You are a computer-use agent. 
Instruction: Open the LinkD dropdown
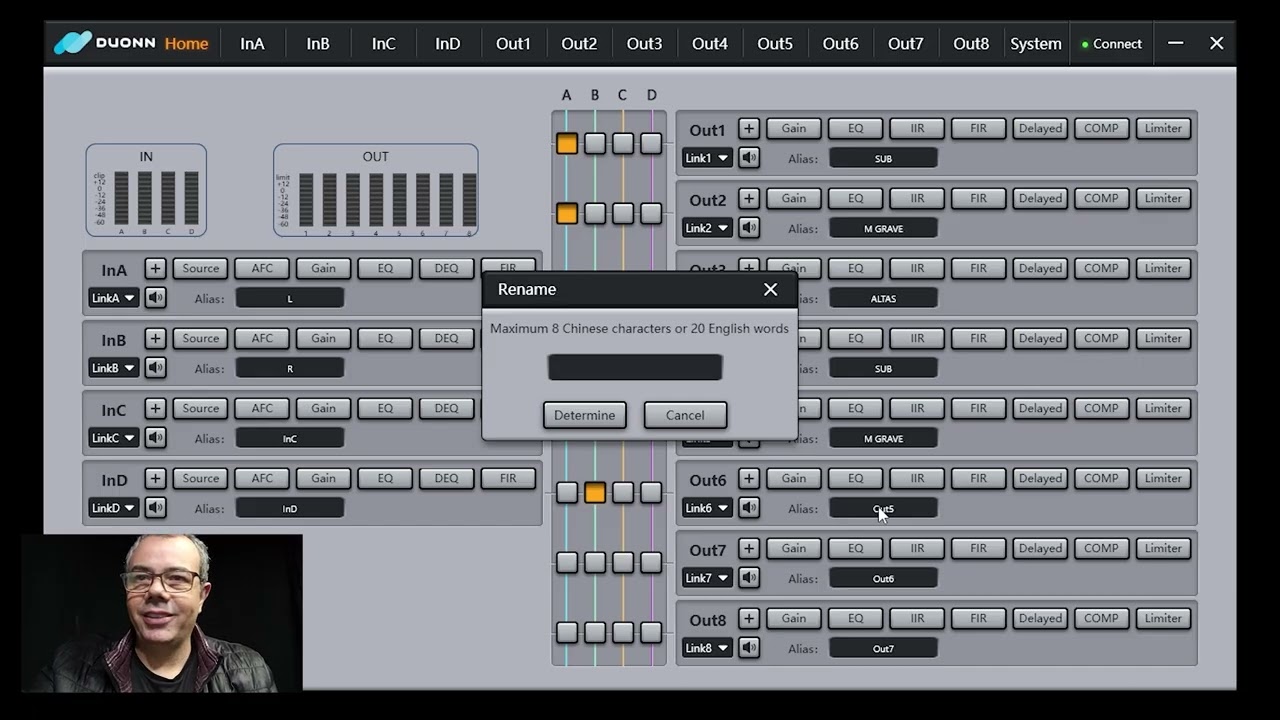[113, 508]
